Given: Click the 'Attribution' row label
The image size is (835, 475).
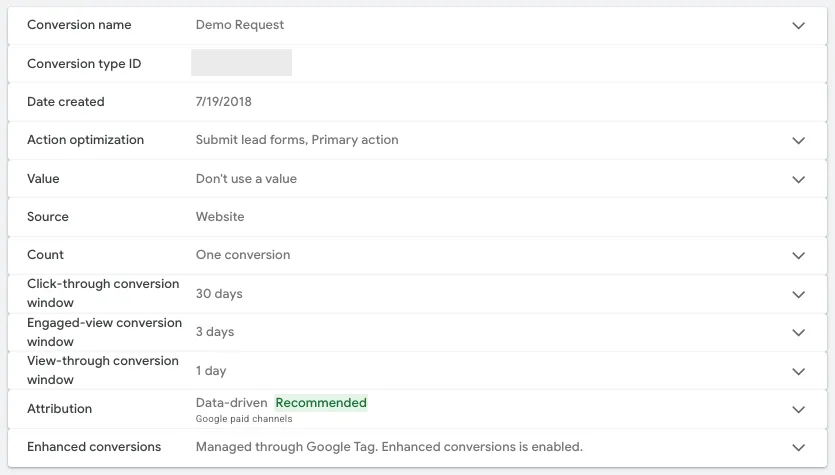Looking at the screenshot, I should point(60,409).
